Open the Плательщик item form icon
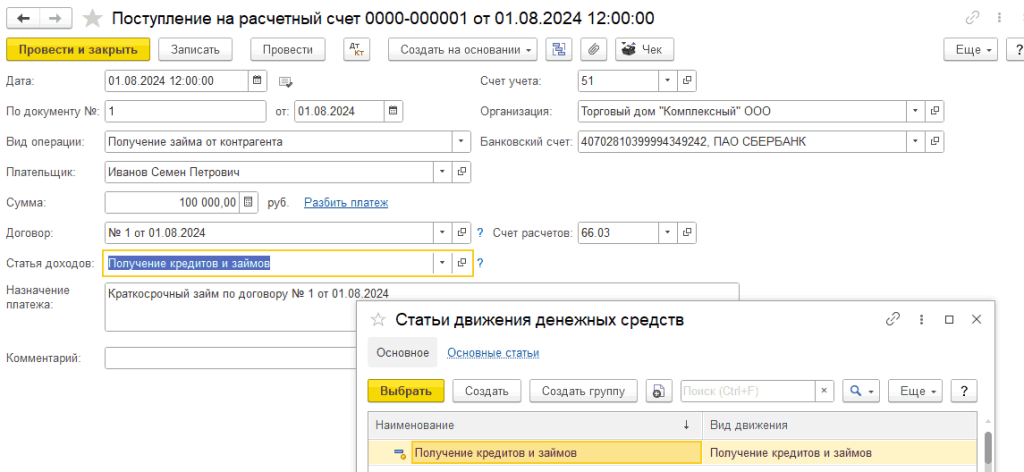 click(462, 172)
